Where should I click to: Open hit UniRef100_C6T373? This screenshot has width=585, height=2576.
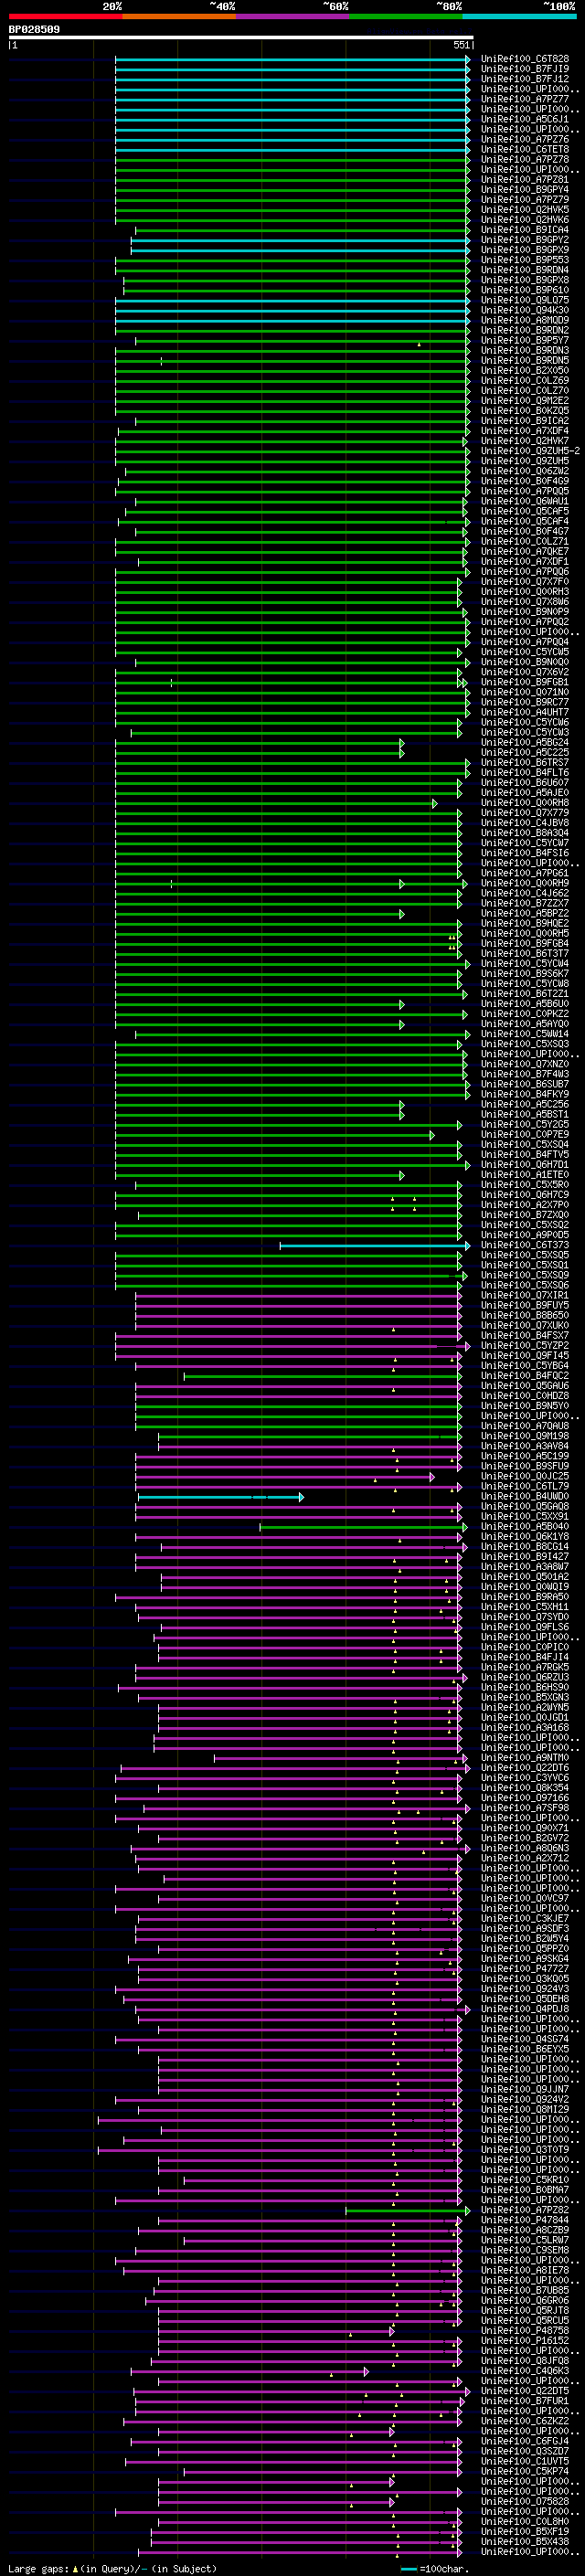tap(525, 1245)
